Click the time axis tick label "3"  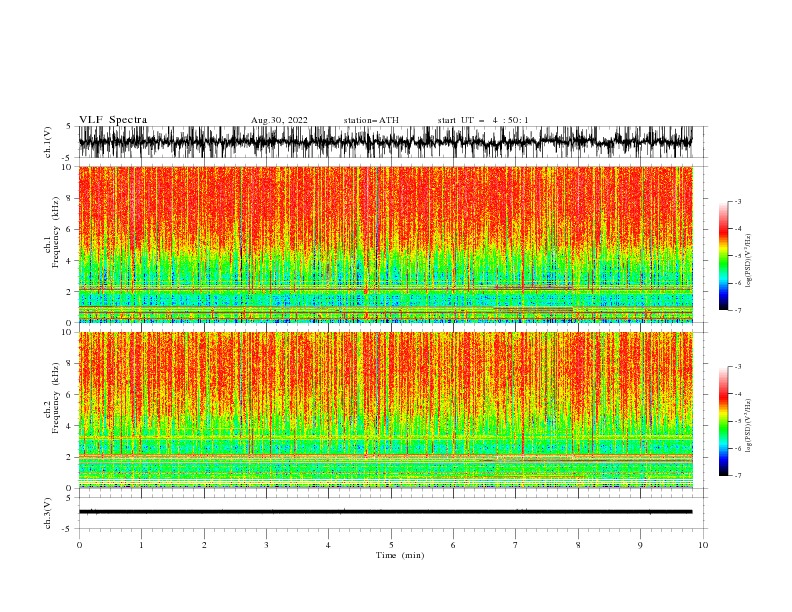point(266,545)
